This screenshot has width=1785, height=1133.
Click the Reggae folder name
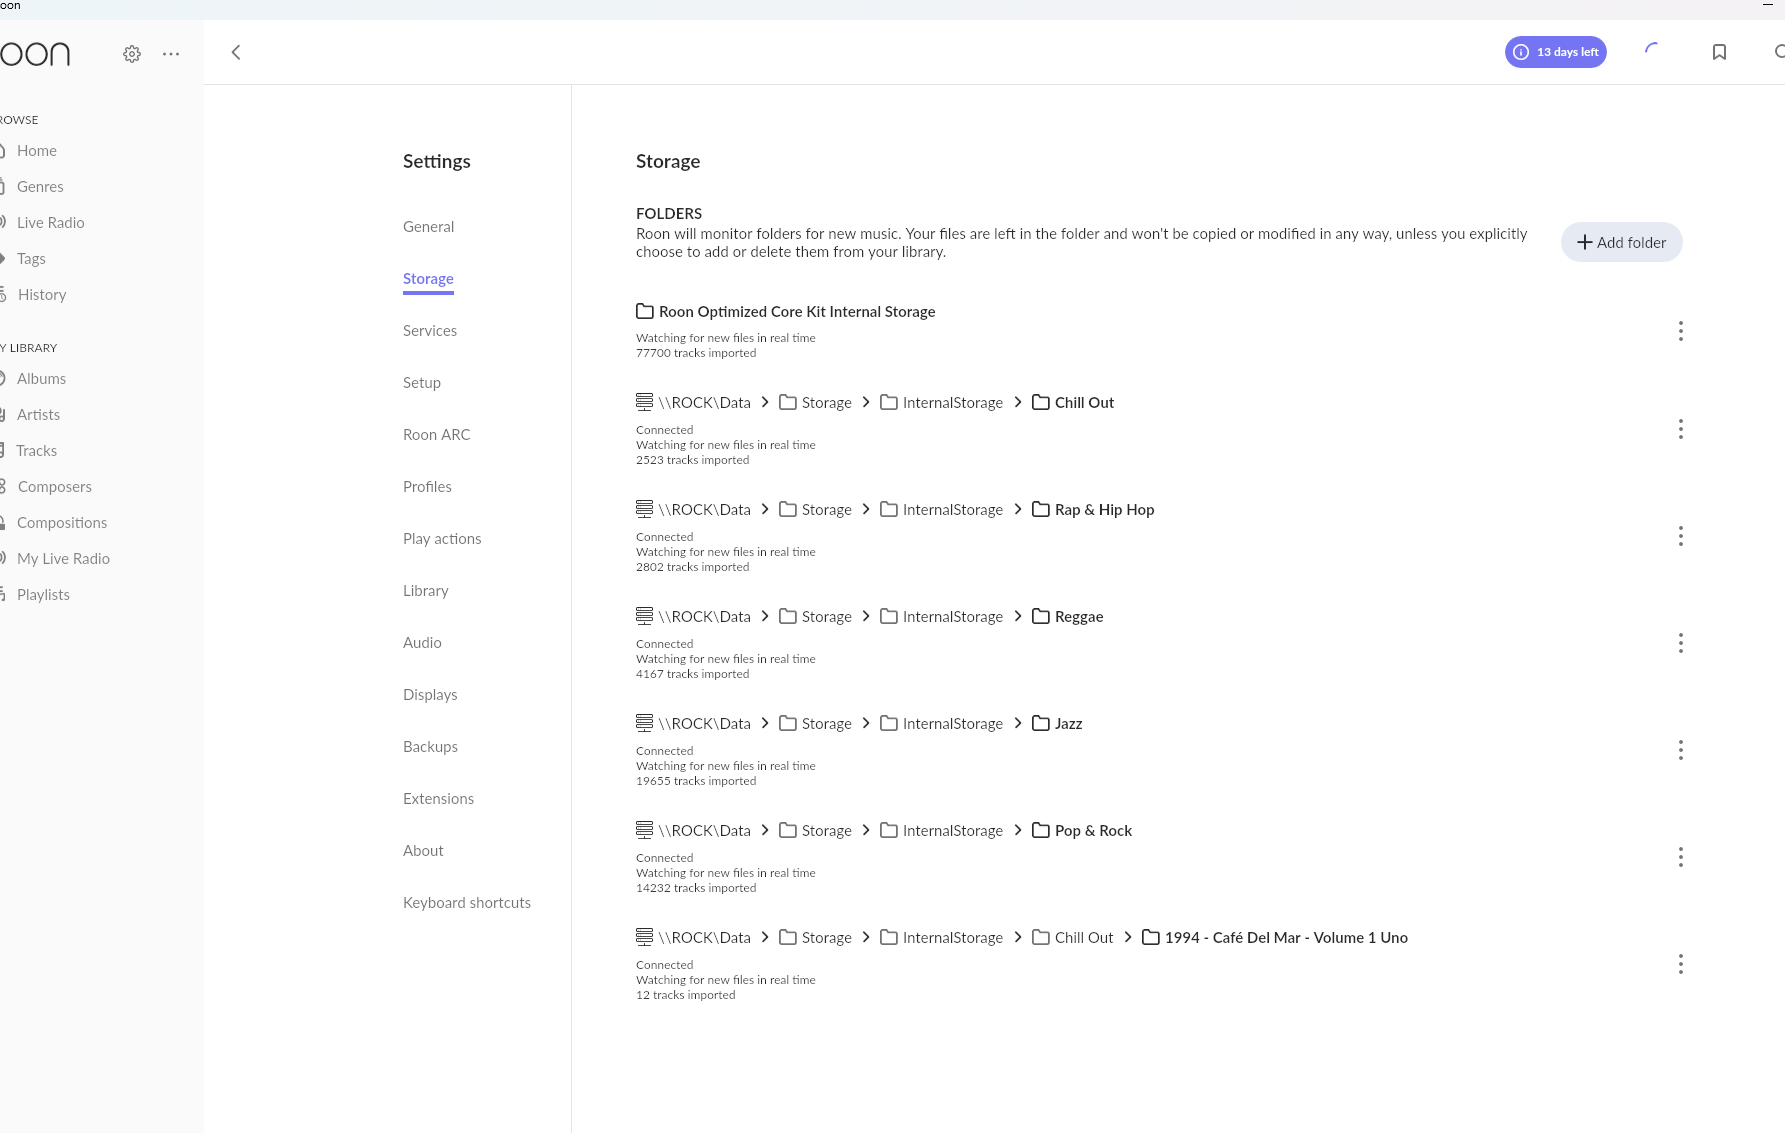click(1079, 617)
